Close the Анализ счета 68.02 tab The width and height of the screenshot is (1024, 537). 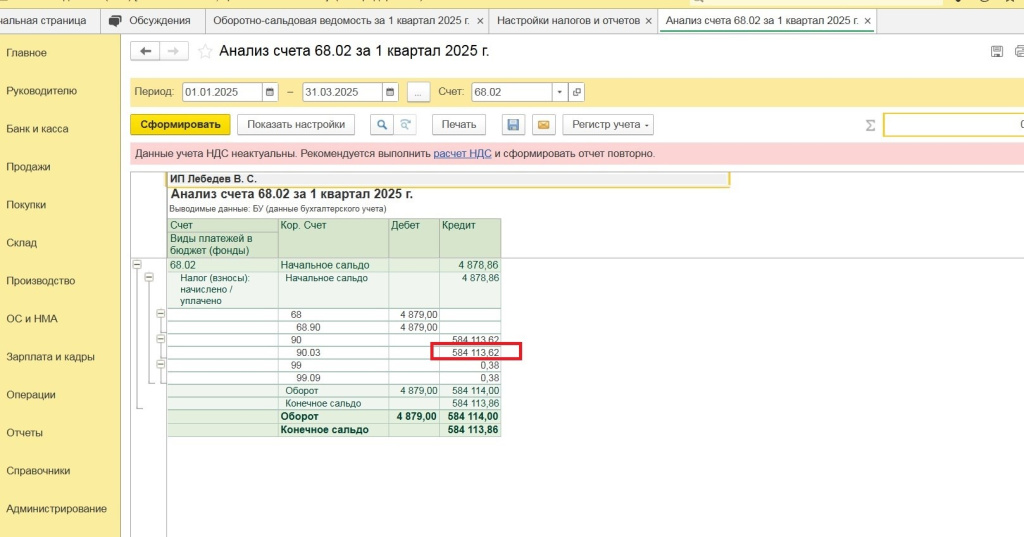867,21
